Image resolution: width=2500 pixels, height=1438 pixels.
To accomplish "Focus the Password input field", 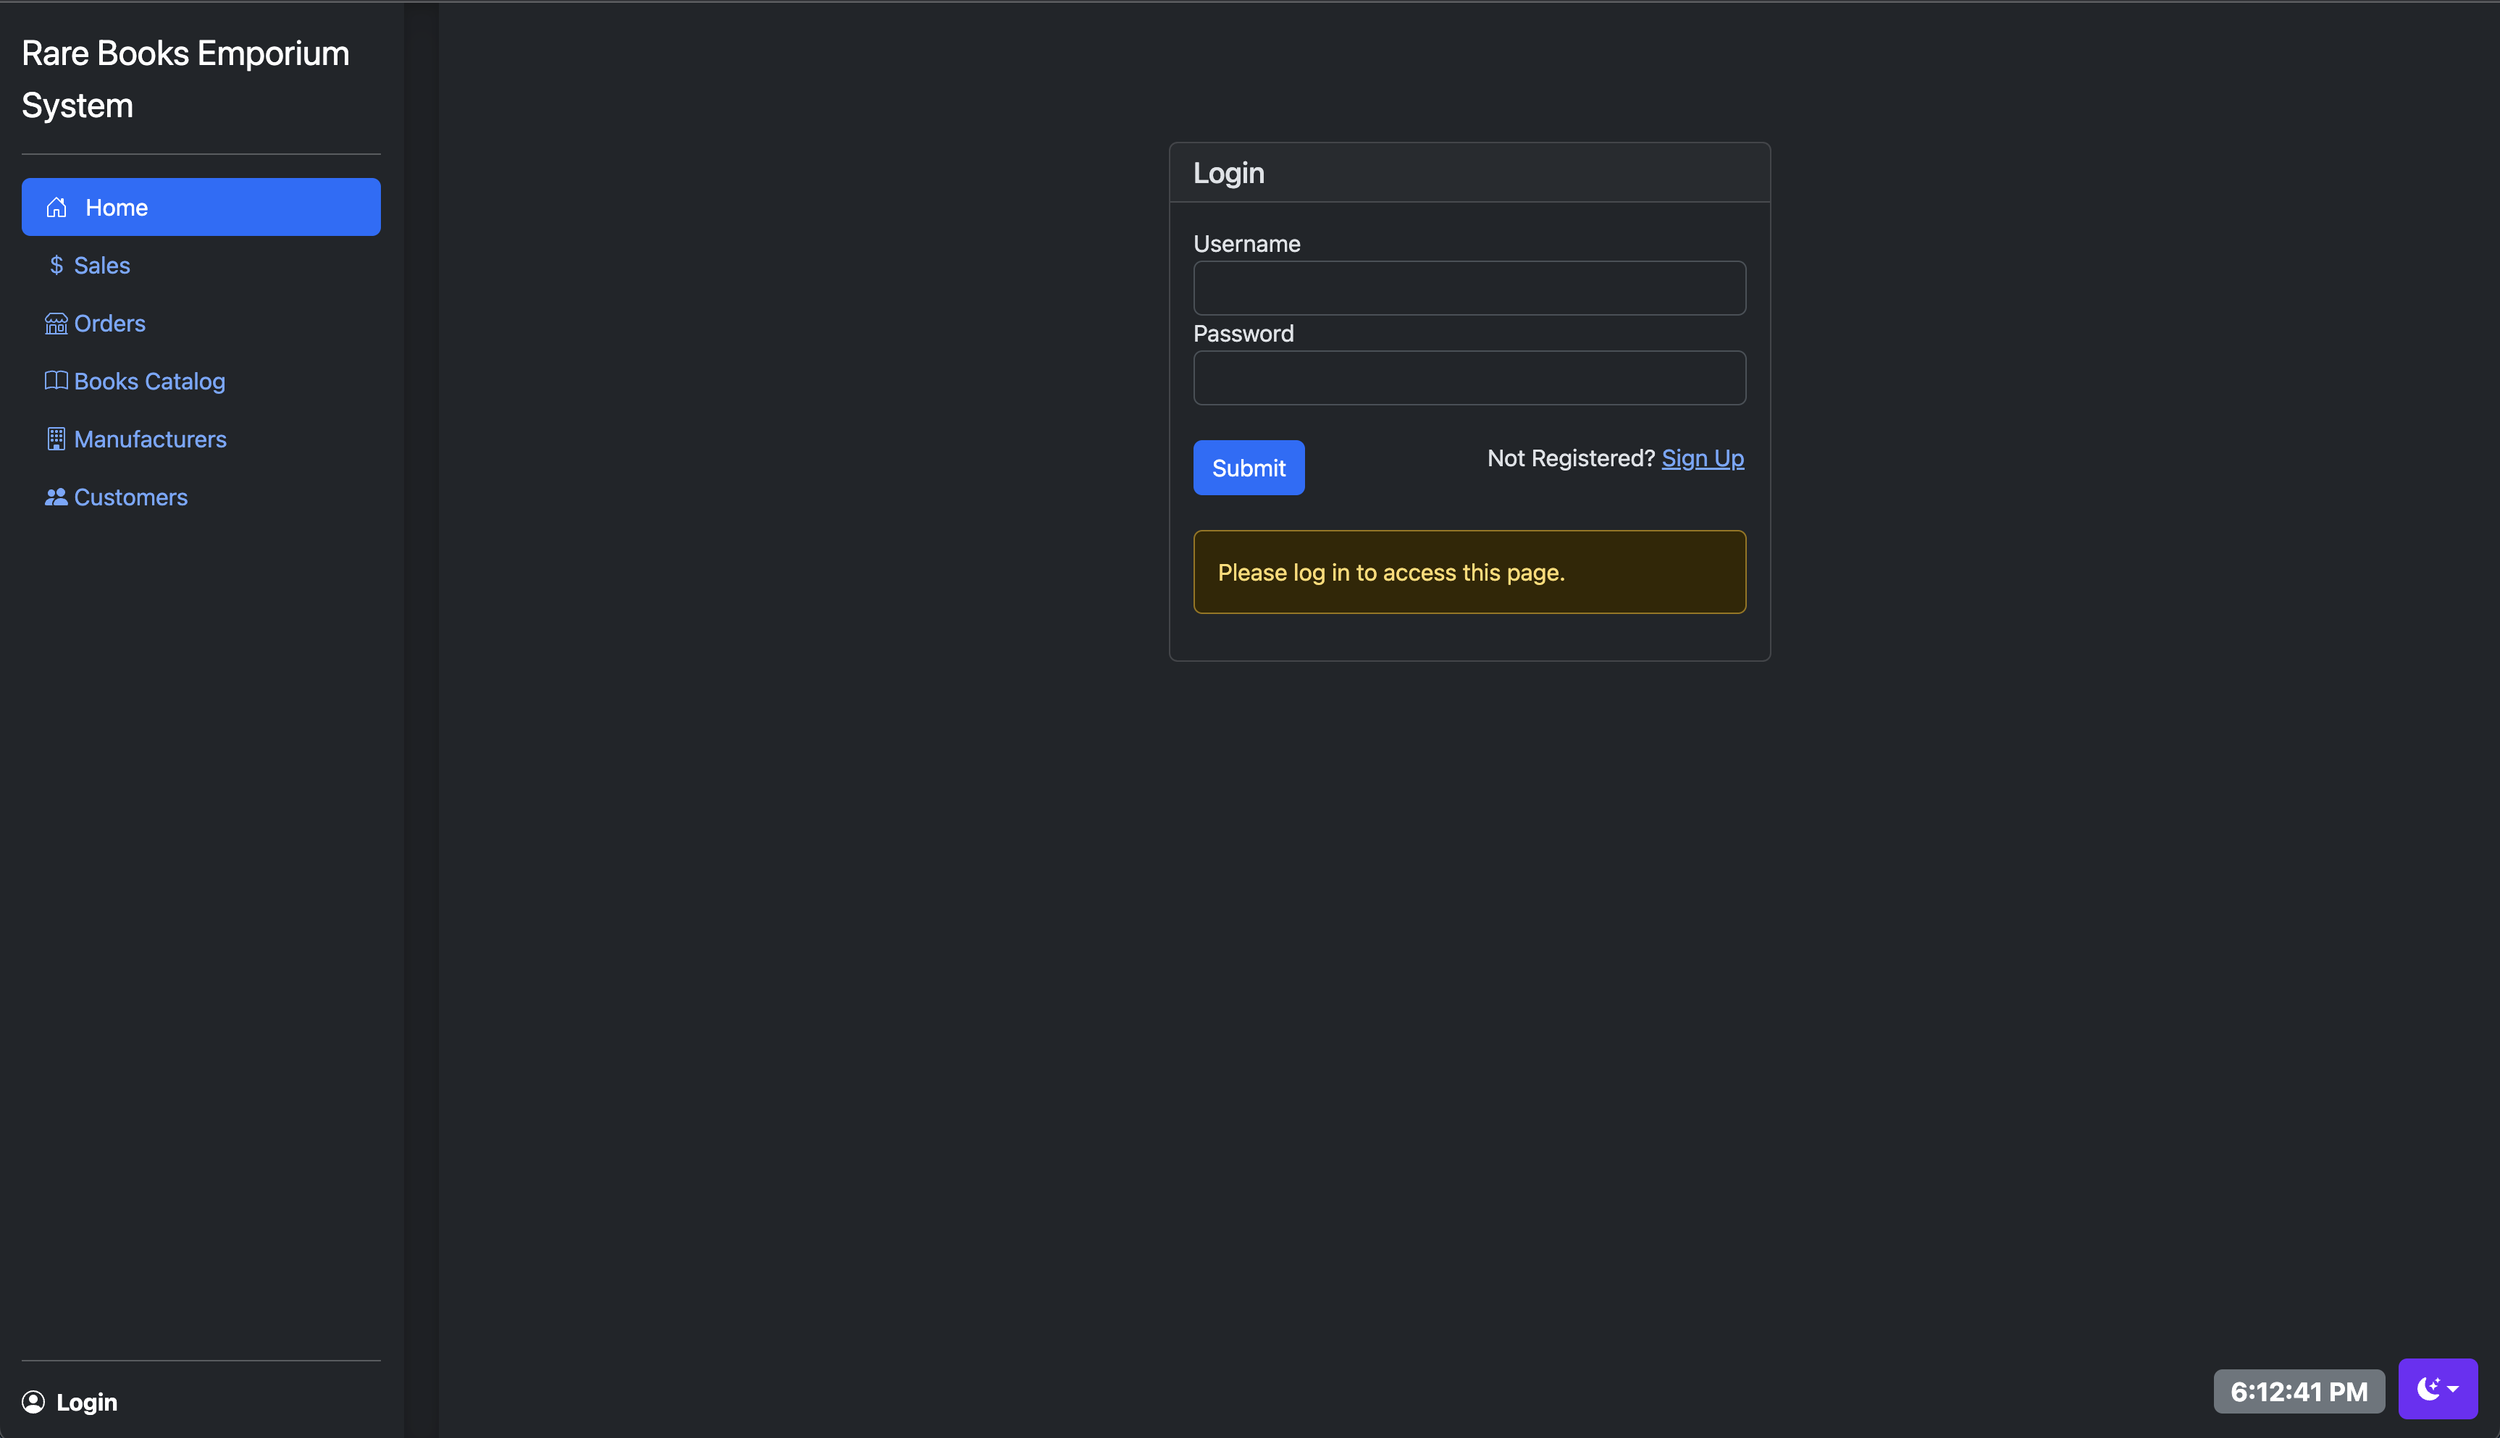I will point(1469,378).
